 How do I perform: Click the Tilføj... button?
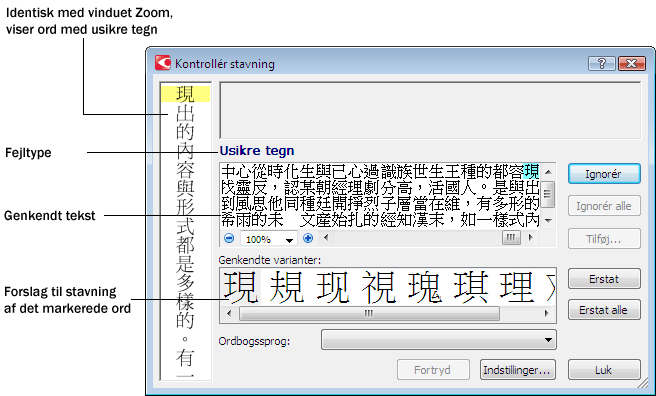pos(604,239)
